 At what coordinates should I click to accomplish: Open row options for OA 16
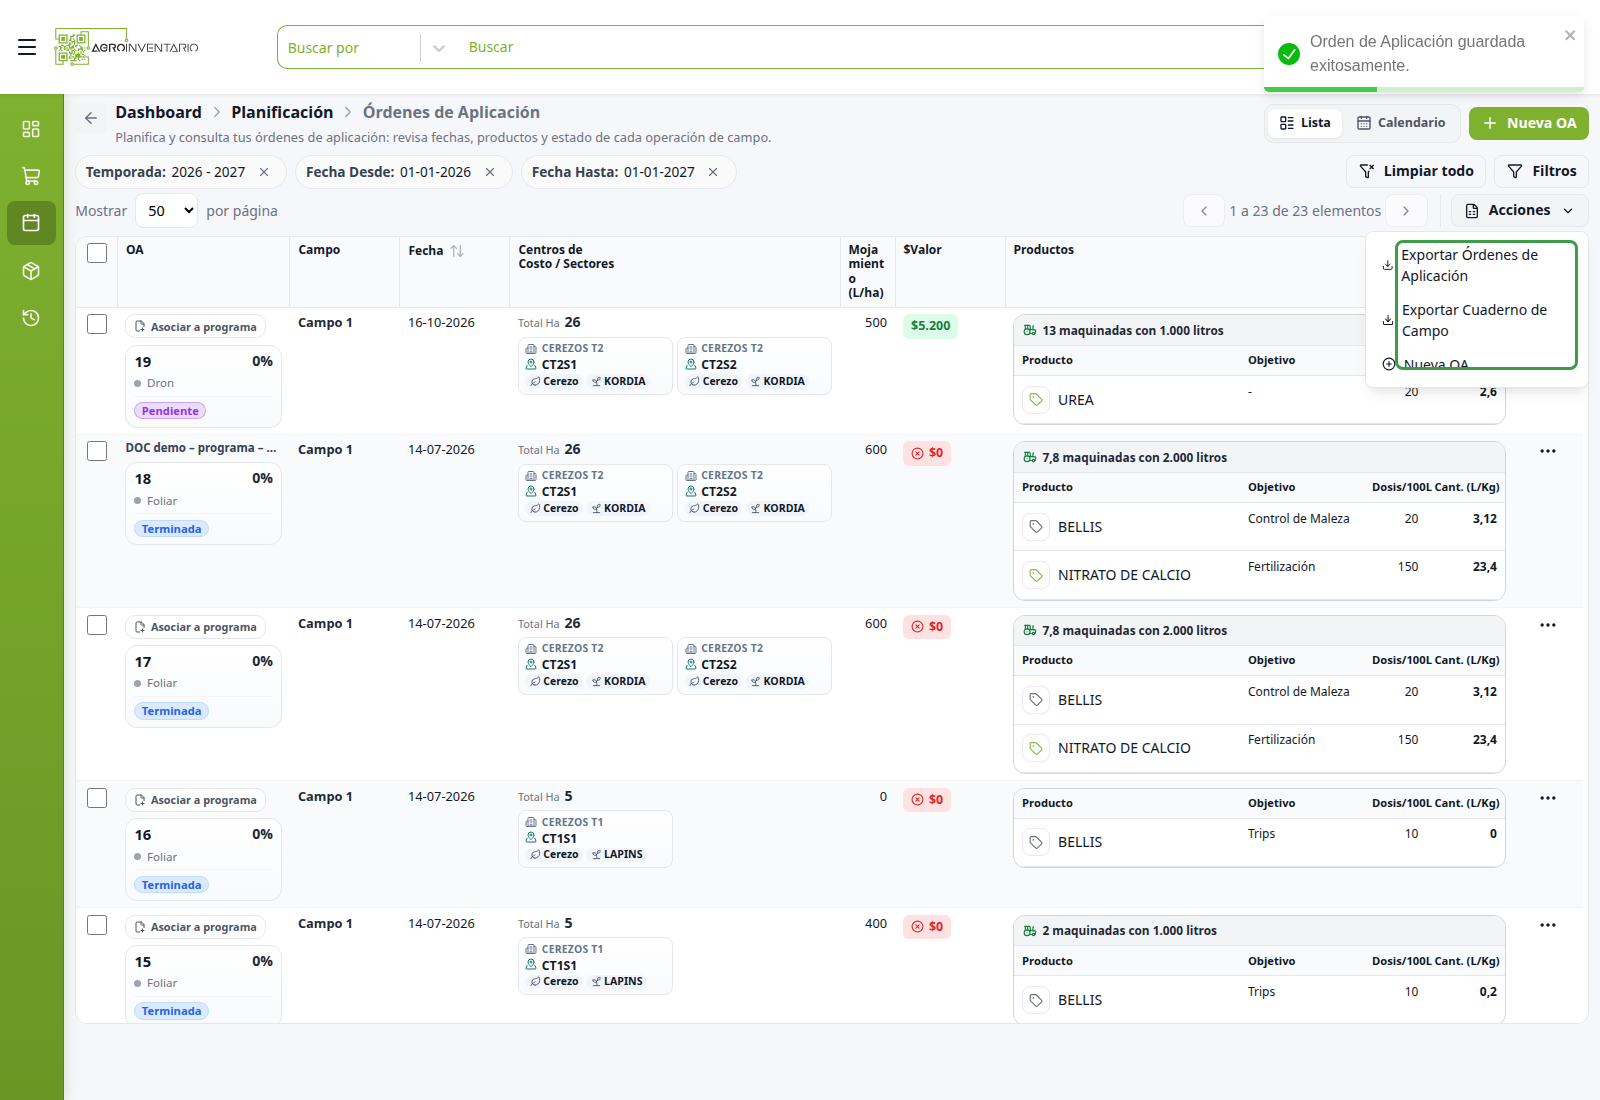pos(1548,798)
